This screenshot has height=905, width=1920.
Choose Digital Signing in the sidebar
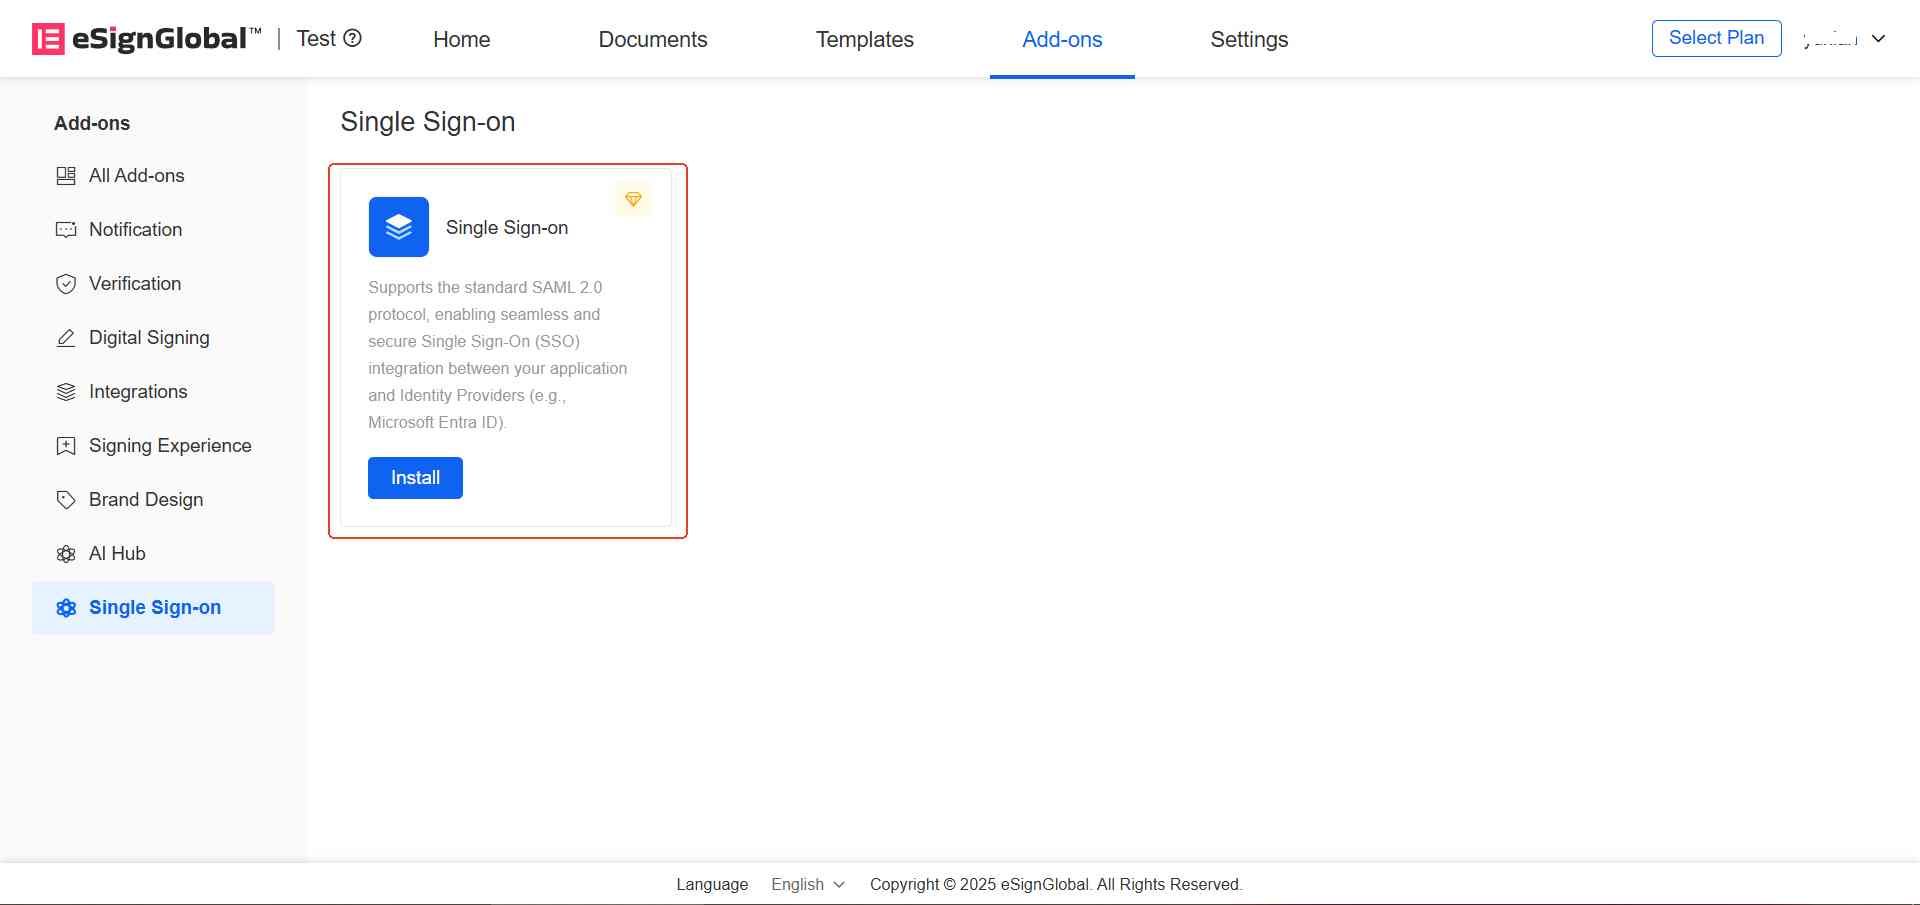(153, 338)
